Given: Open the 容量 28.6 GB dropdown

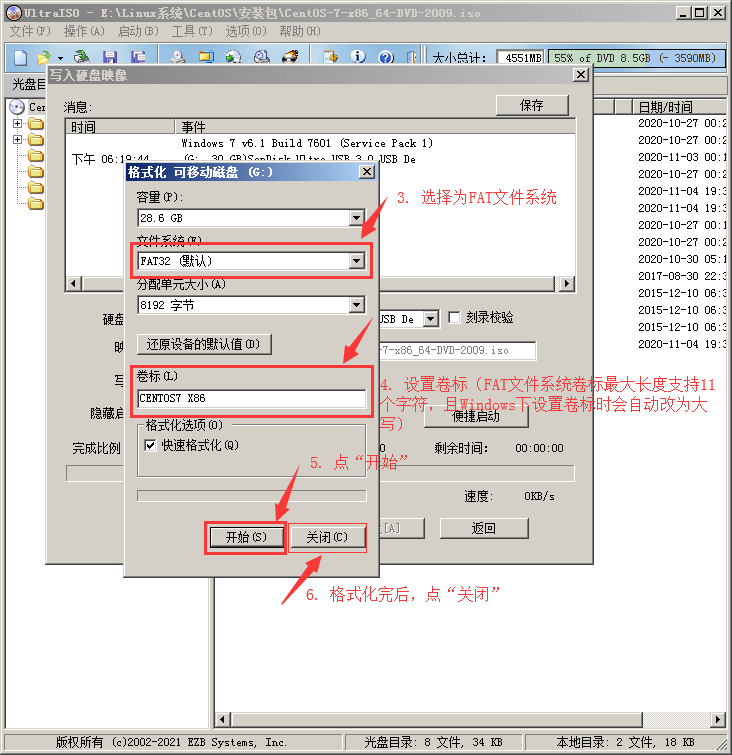Looking at the screenshot, I should pyautogui.click(x=356, y=217).
